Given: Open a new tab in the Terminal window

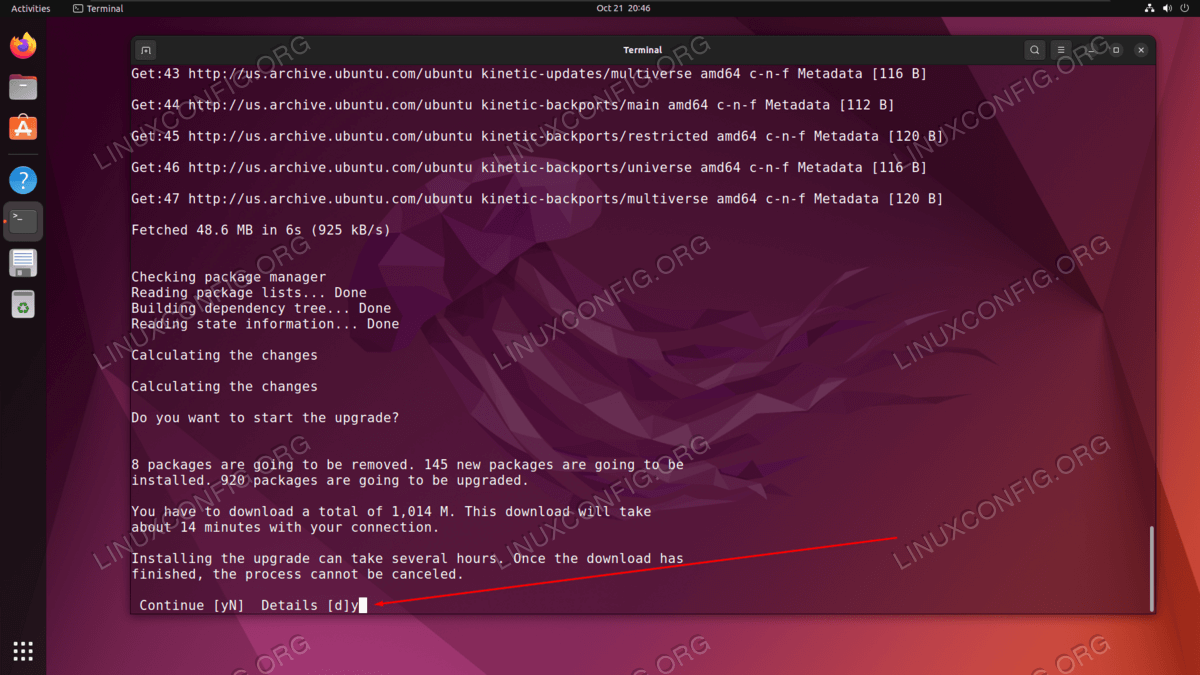Looking at the screenshot, I should 145,50.
